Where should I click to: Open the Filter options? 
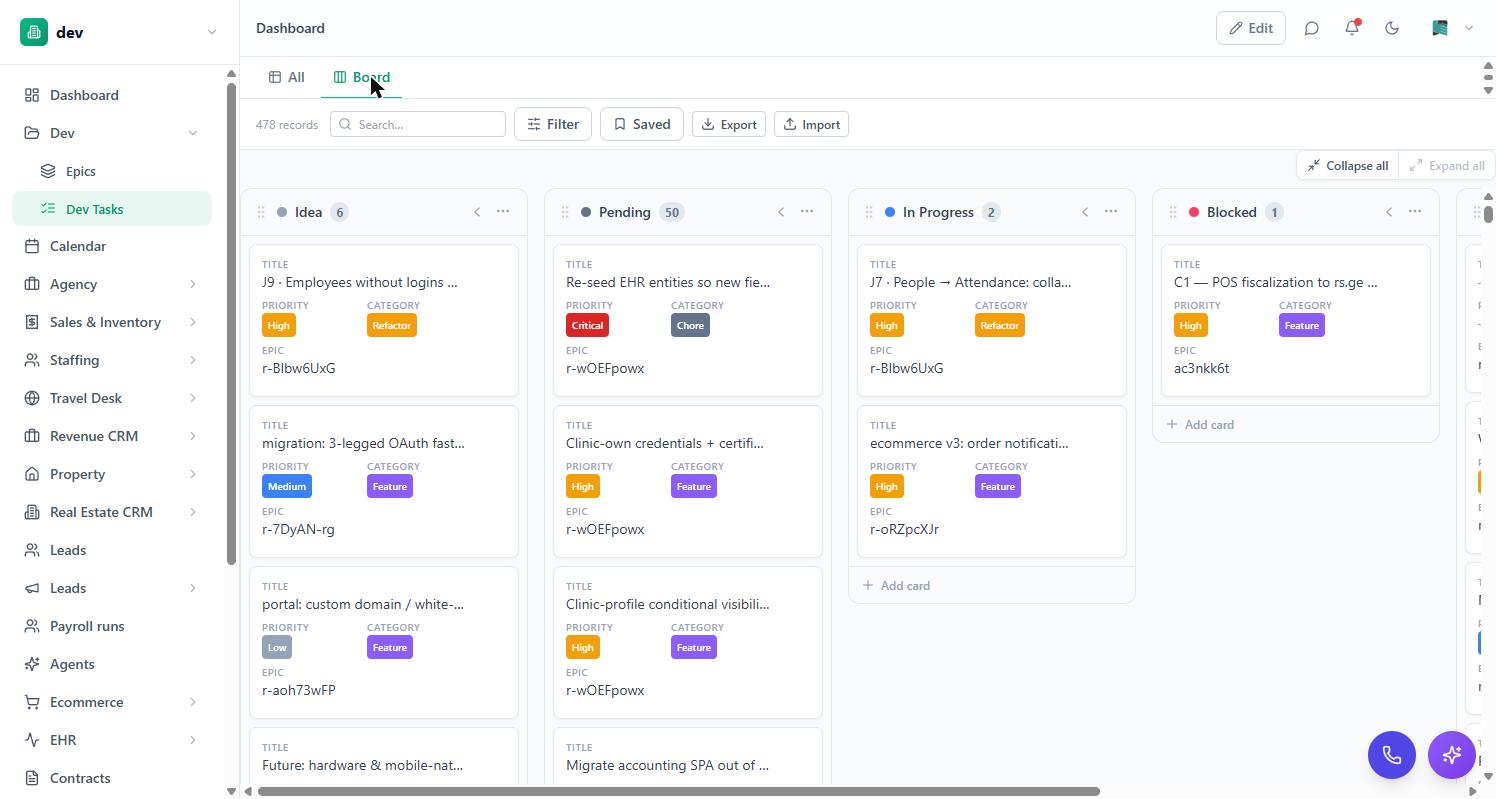tap(553, 124)
